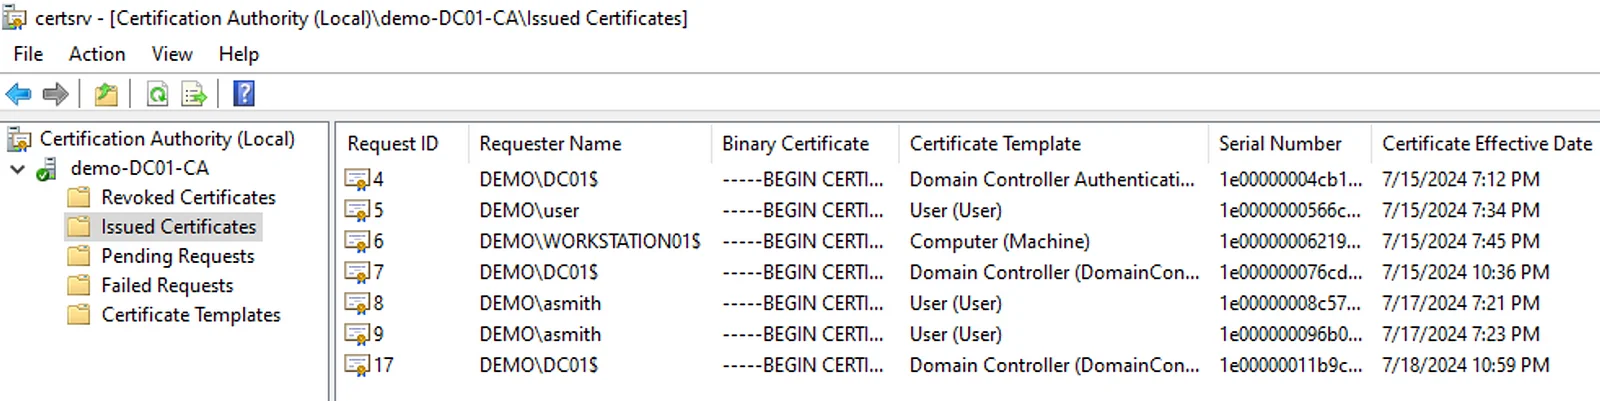The width and height of the screenshot is (1600, 401).
Task: Click the Help question mark toolbar icon
Action: point(244,94)
